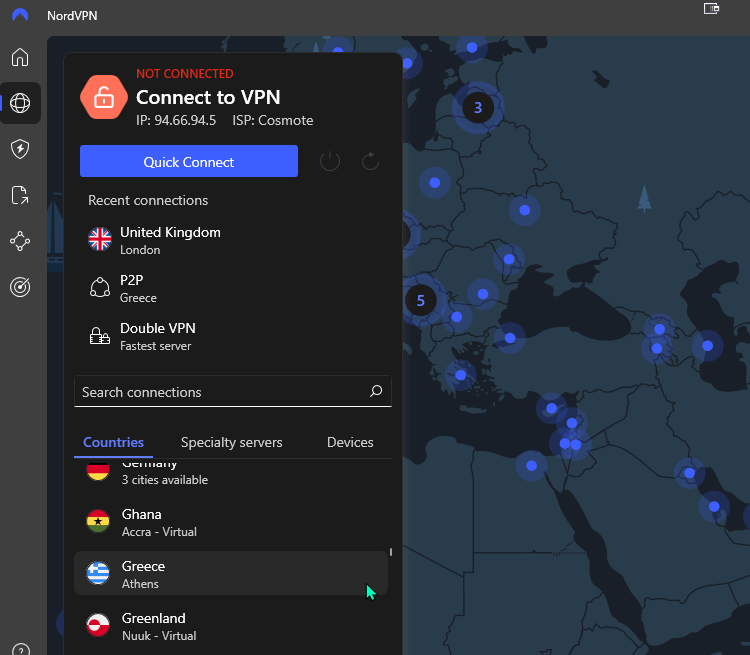
Task: Click the map cluster marker labeled 3
Action: click(478, 108)
